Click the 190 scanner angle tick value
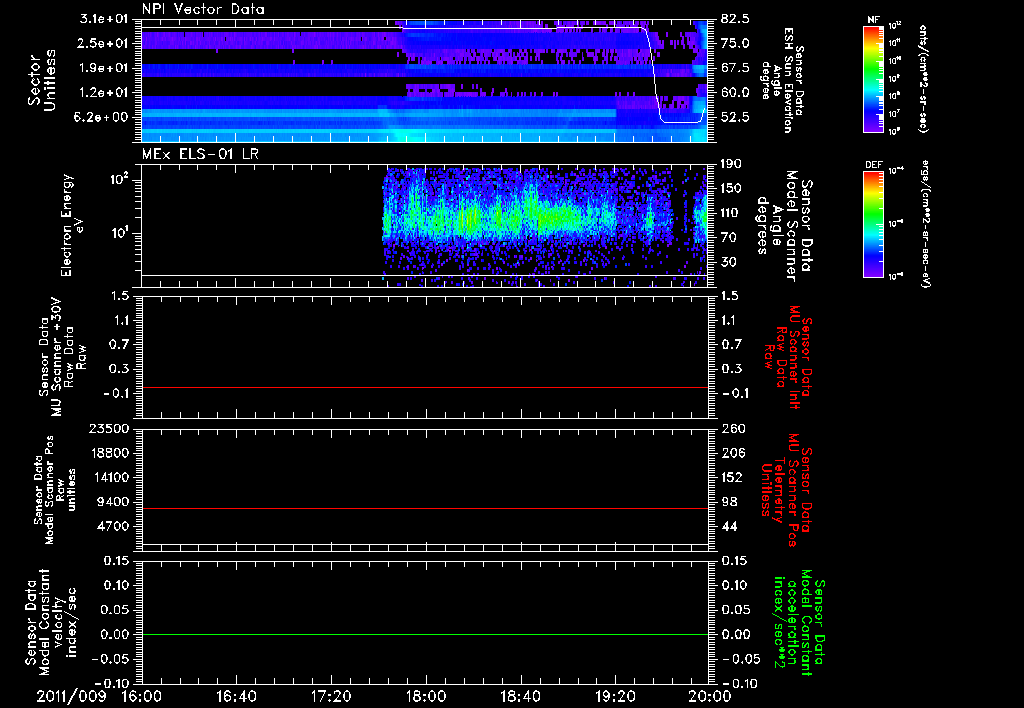Image resolution: width=1024 pixels, height=708 pixels. pyautogui.click(x=731, y=164)
